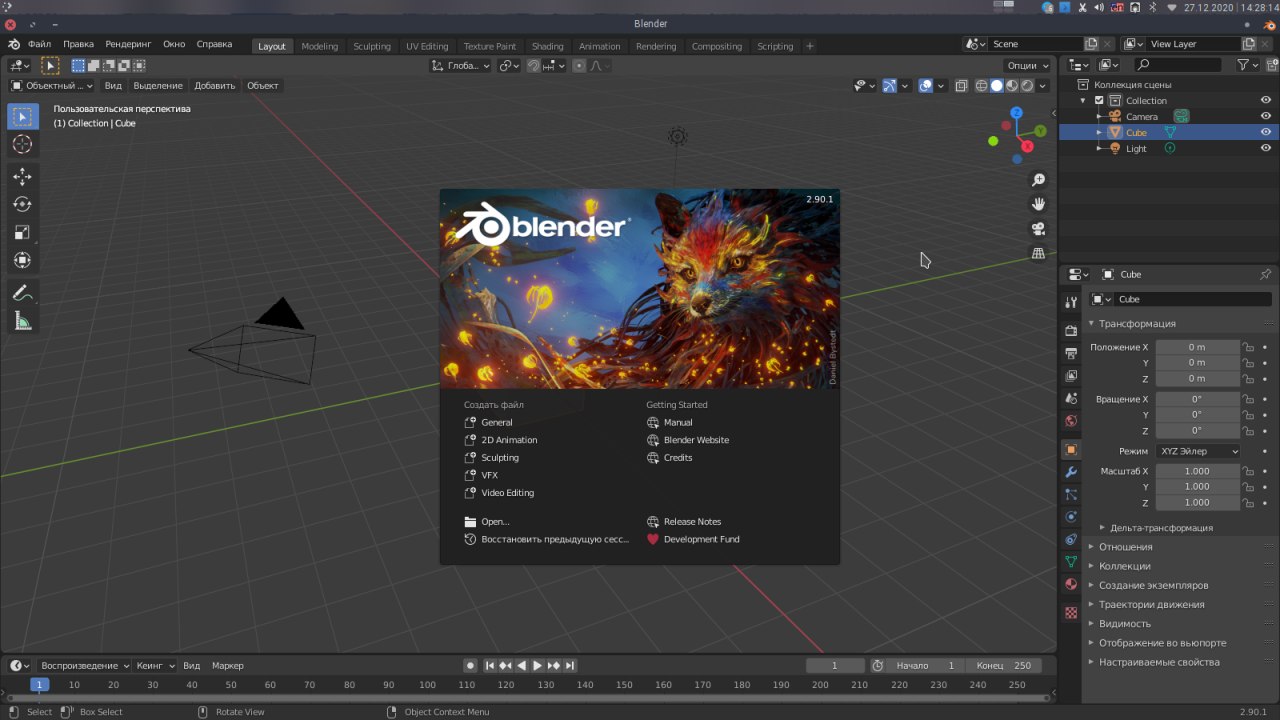Screen dimensions: 1280x720
Task: Open the World properties tab
Action: (x=1071, y=421)
